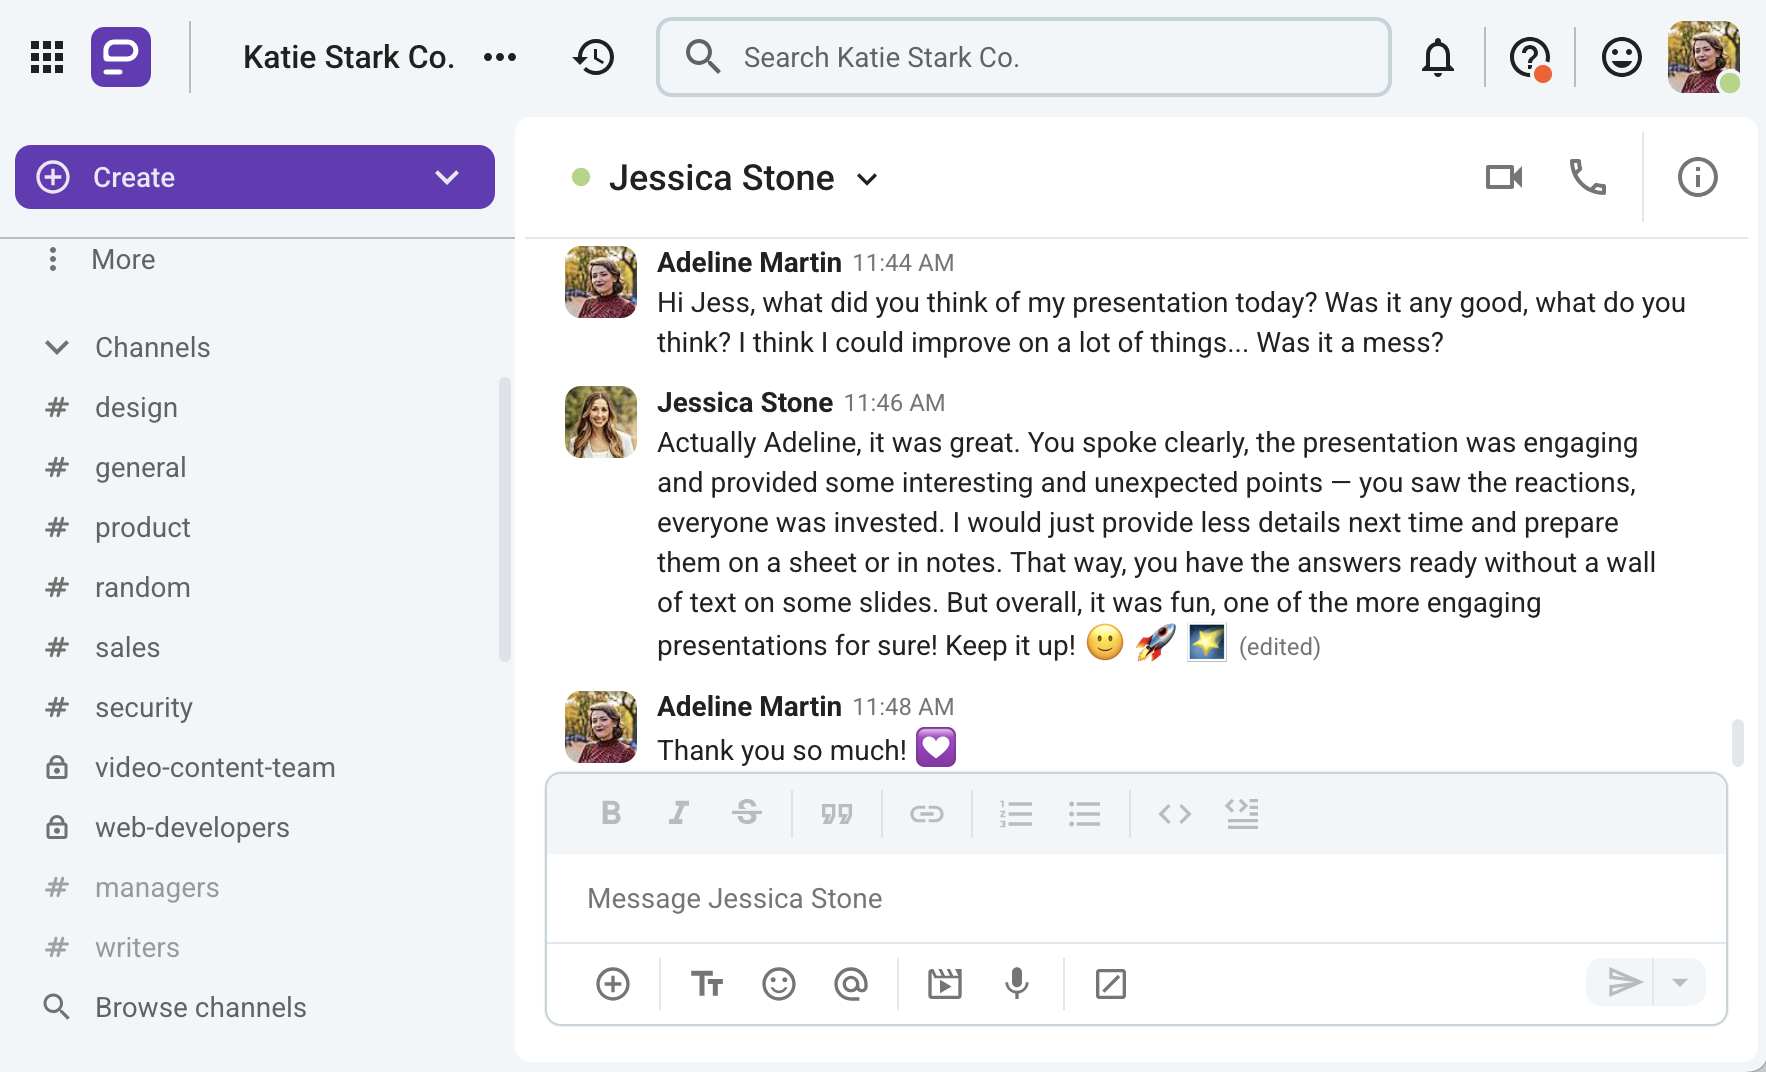Start a video call with Jessica Stone
Viewport: 1766px width, 1072px height.
pos(1504,177)
